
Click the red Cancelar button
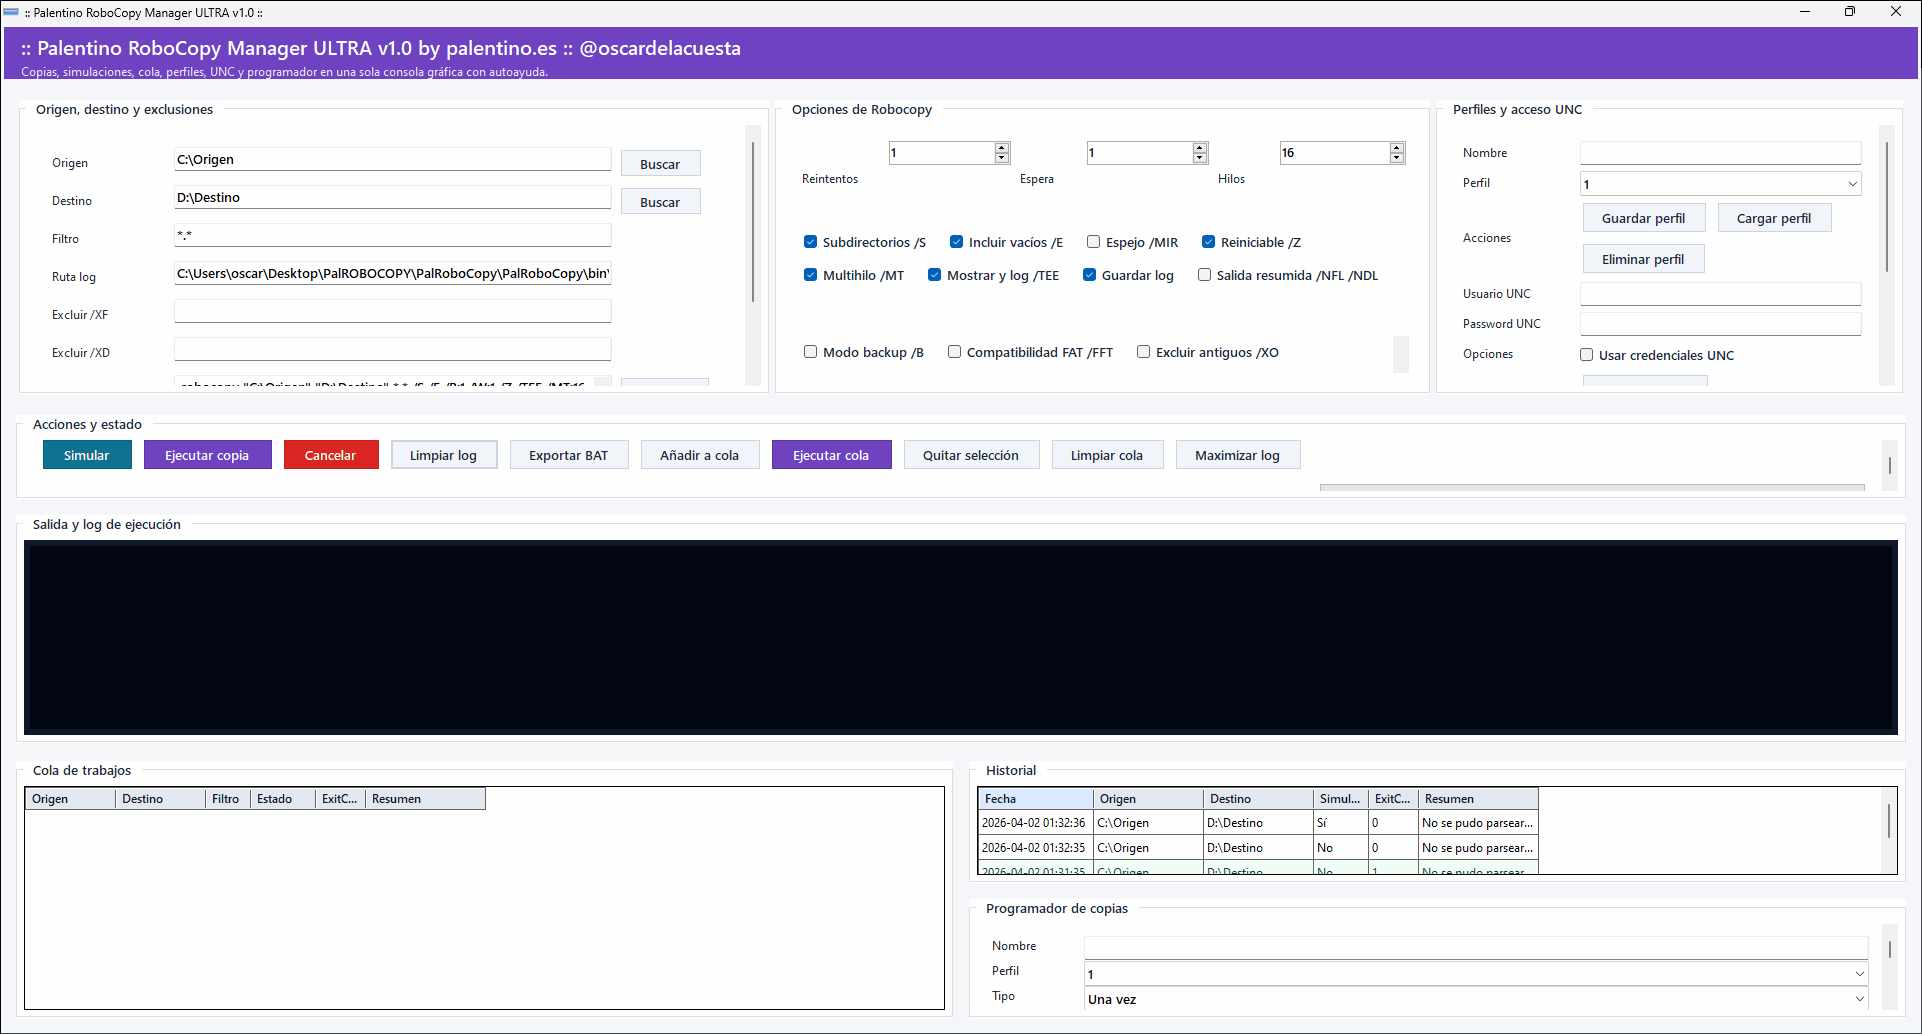point(330,455)
